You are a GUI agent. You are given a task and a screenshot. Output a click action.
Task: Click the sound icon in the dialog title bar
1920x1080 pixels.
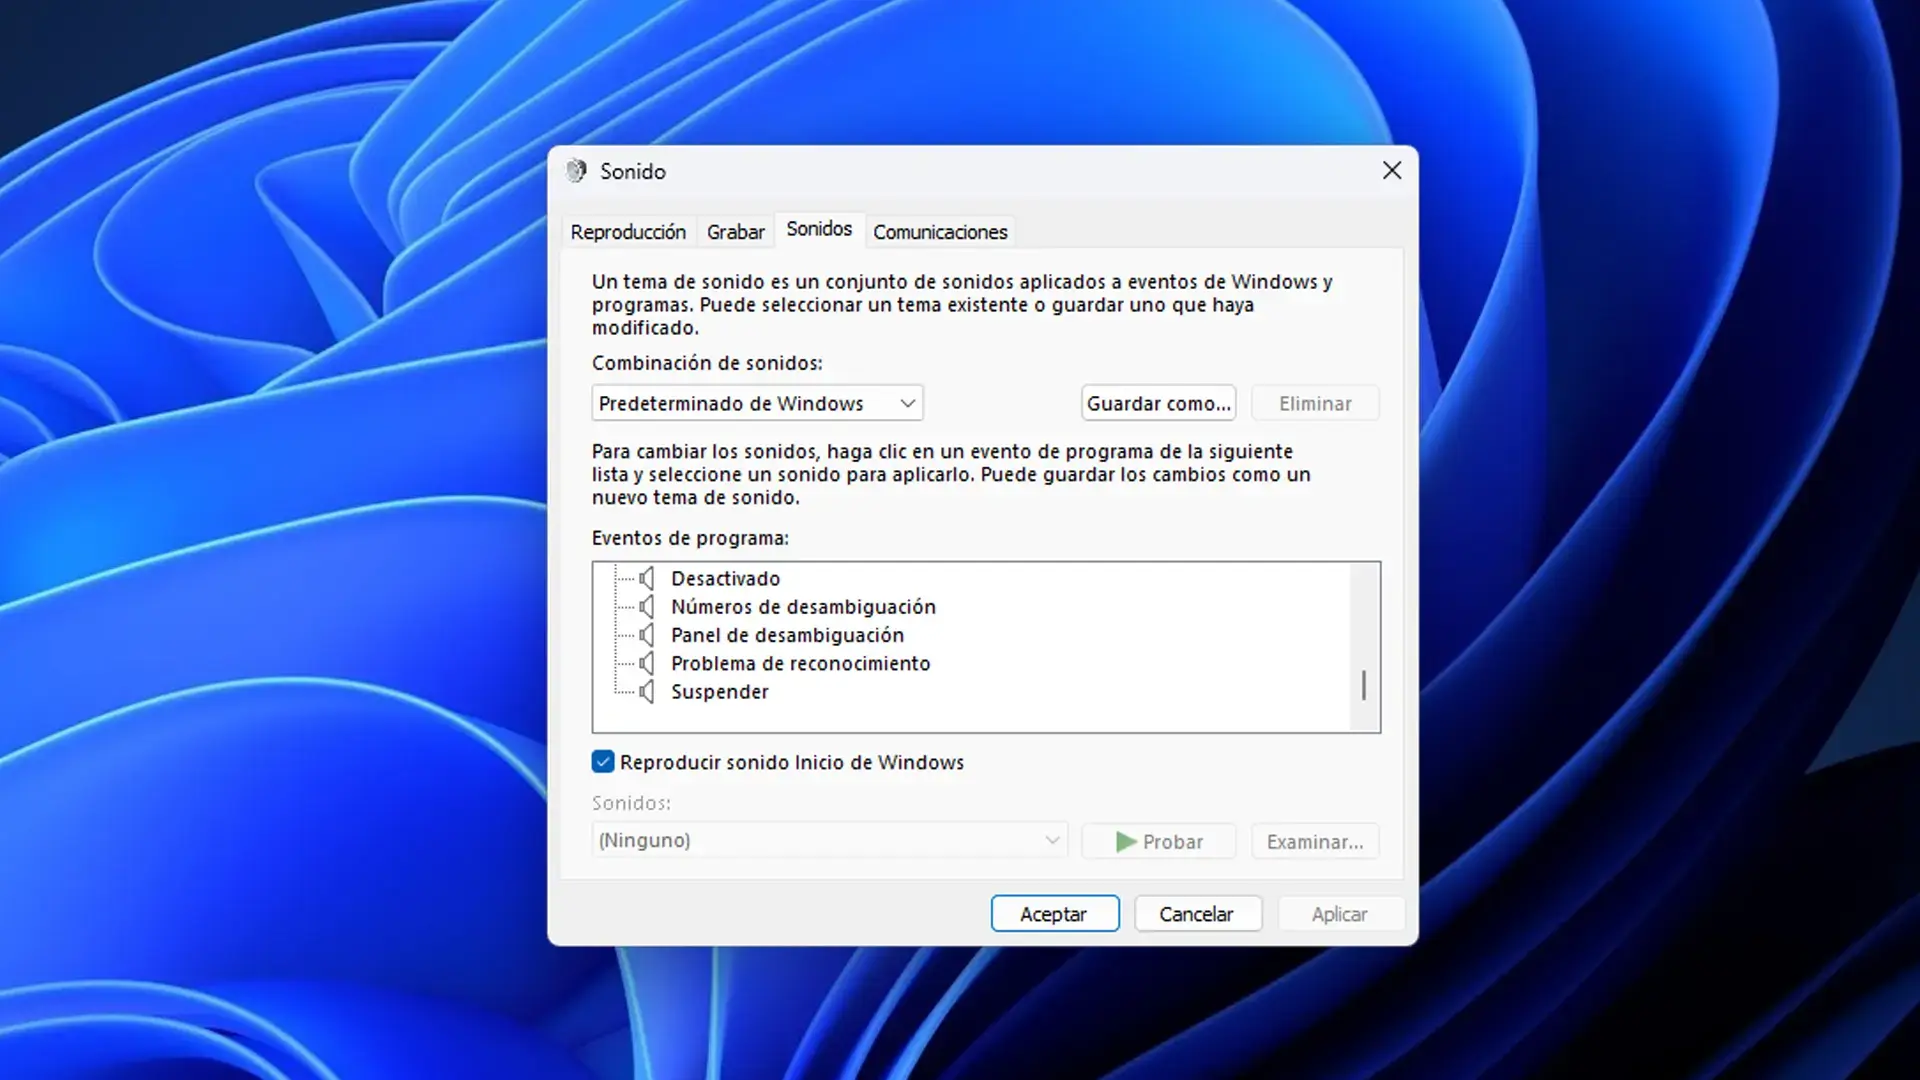[577, 171]
